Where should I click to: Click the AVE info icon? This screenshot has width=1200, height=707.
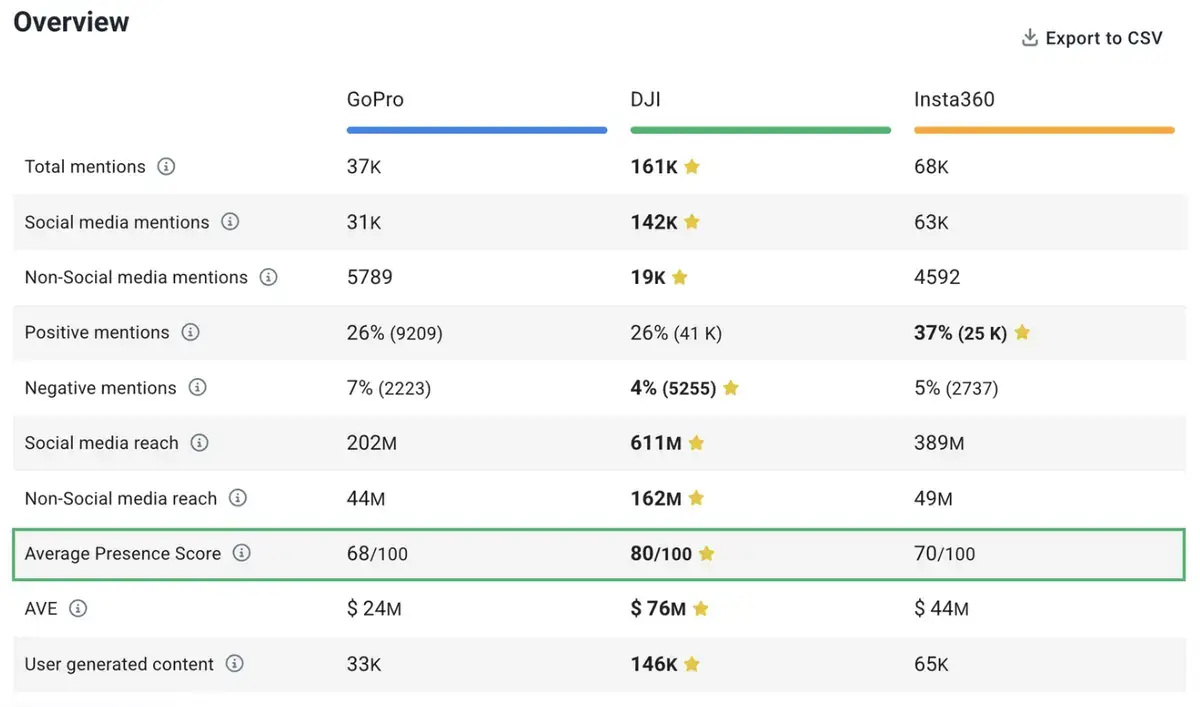point(76,608)
